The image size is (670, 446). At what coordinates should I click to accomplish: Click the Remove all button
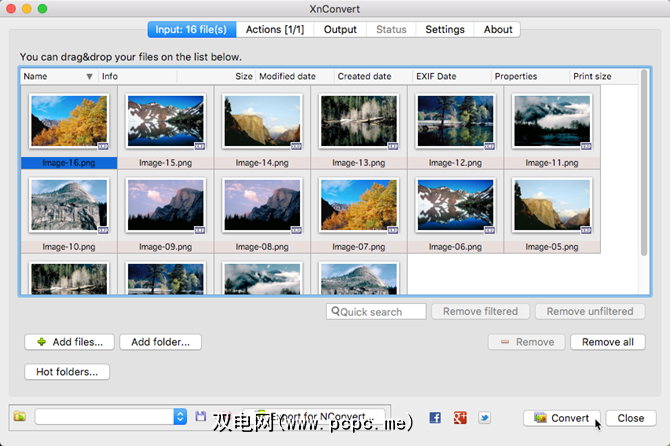click(608, 342)
